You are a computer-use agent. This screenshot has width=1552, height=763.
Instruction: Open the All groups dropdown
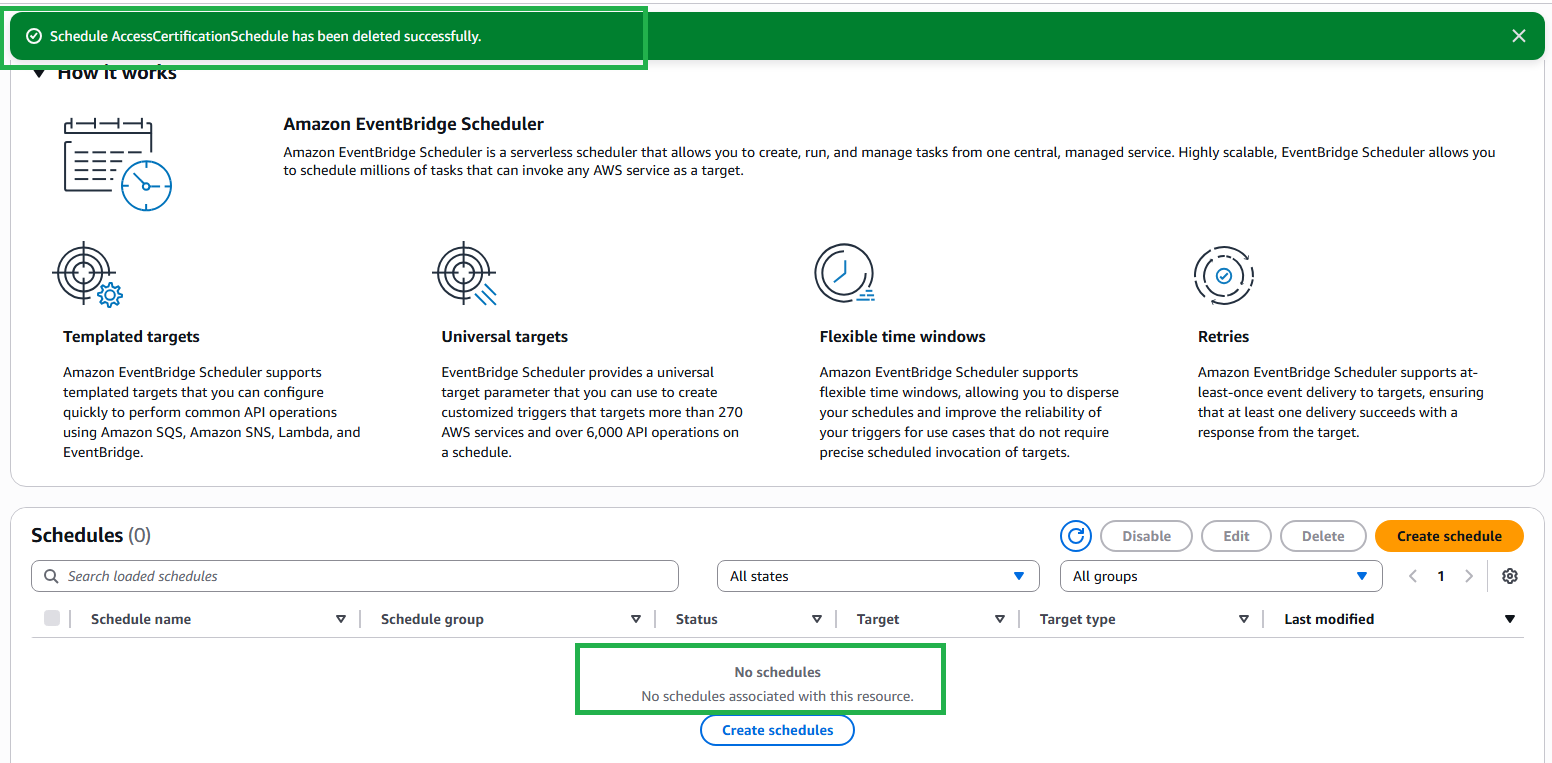(x=1221, y=576)
